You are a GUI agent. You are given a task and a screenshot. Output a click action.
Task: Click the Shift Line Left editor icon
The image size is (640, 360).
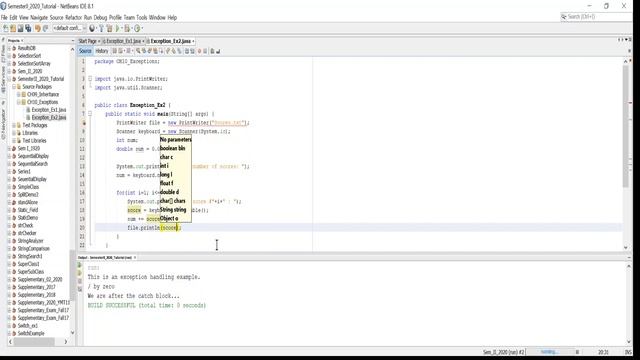(187, 51)
